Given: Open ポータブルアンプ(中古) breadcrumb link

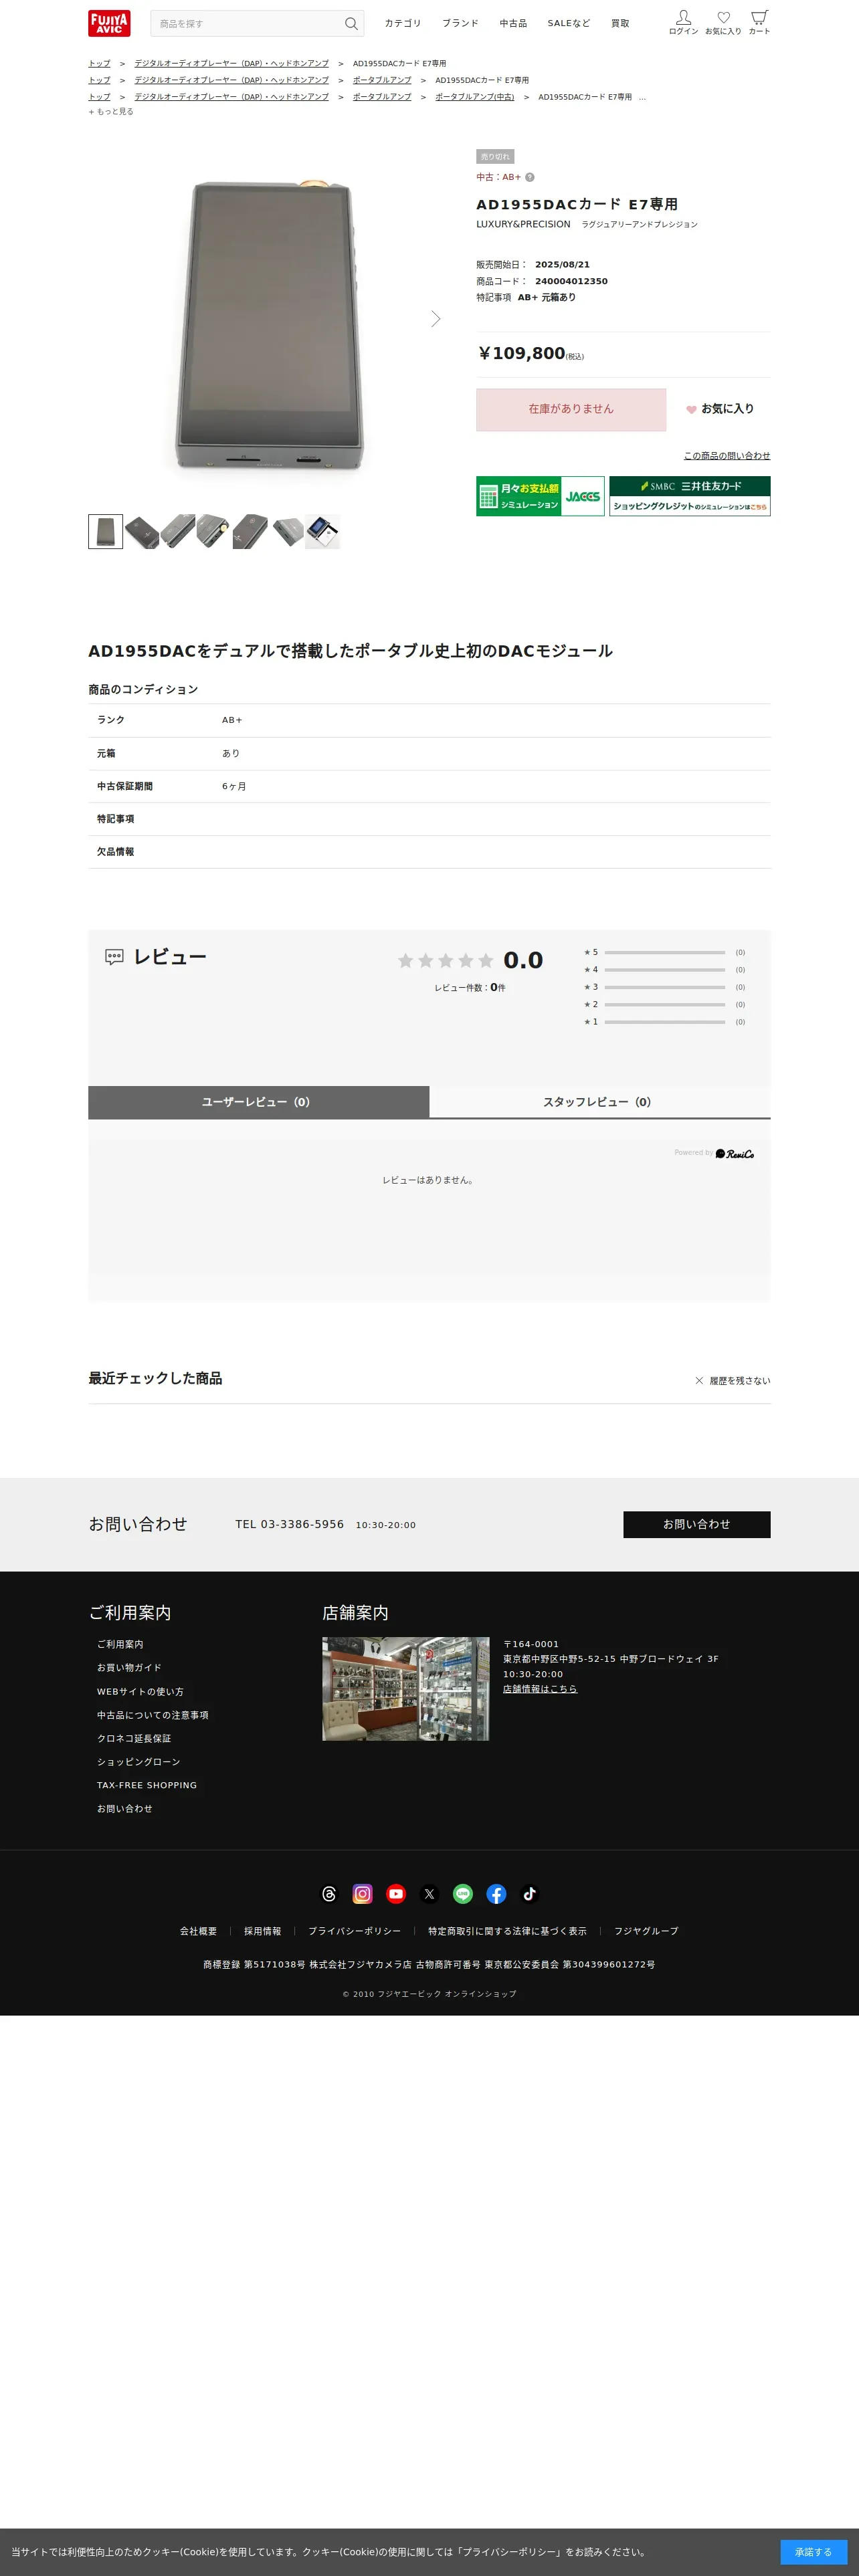Looking at the screenshot, I should 475,97.
